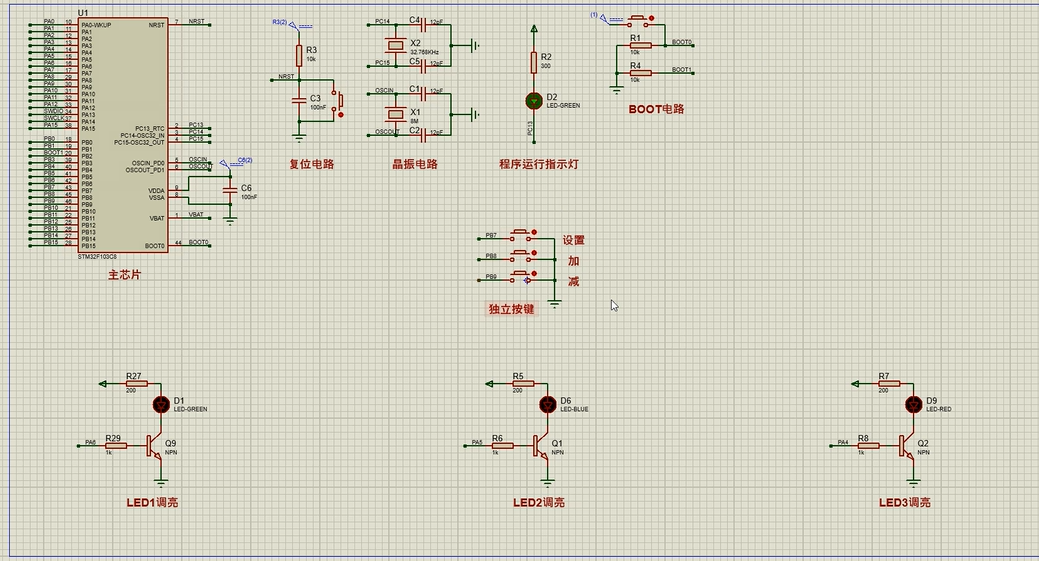Select resistor R27 above D1
The width and height of the screenshot is (1039, 561).
pyautogui.click(x=136, y=383)
